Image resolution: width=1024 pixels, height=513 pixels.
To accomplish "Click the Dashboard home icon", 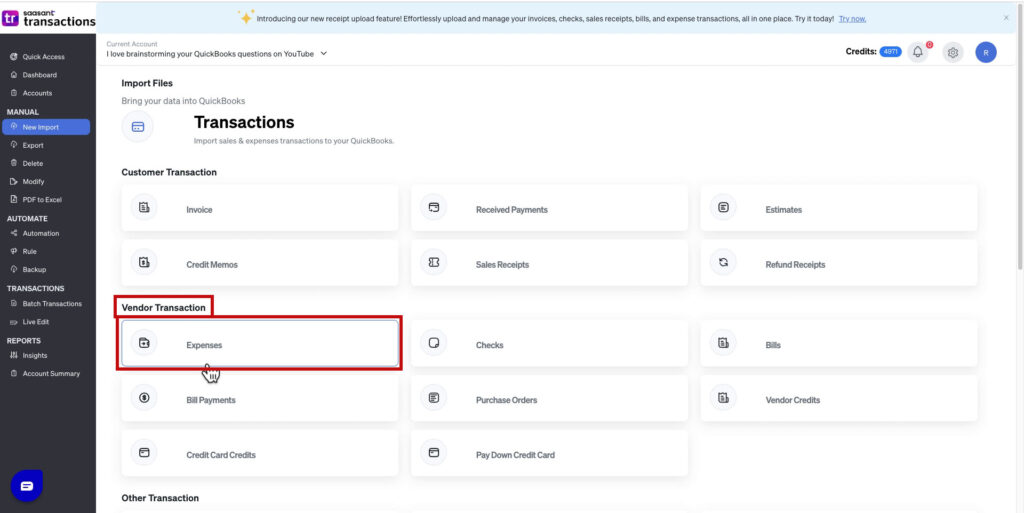I will tap(14, 75).
